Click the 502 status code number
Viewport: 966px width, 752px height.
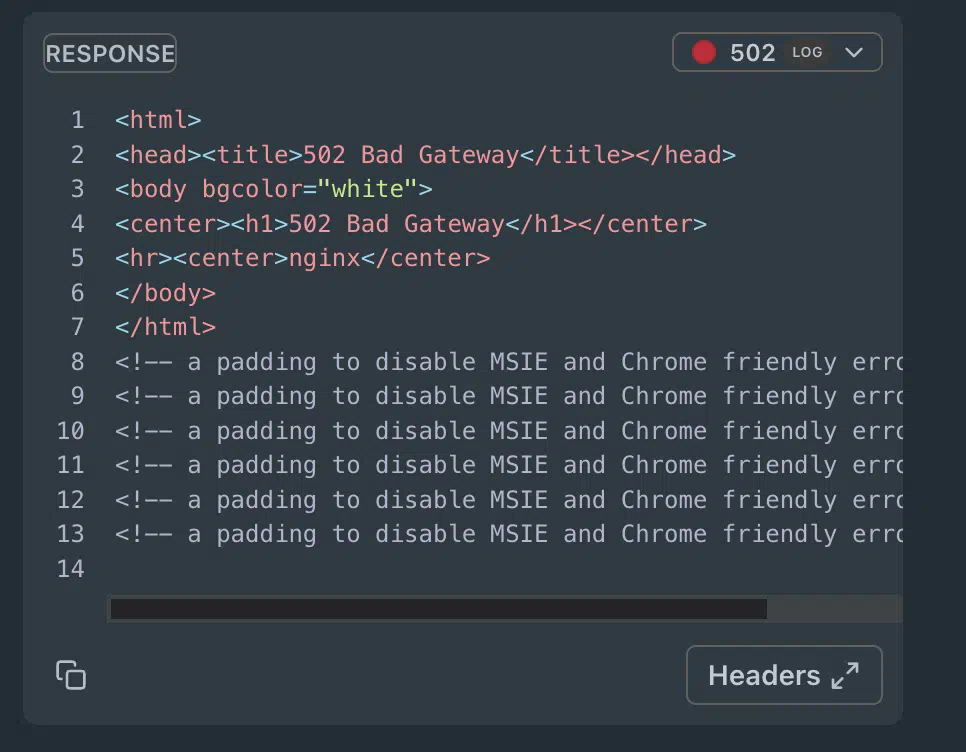tap(752, 53)
